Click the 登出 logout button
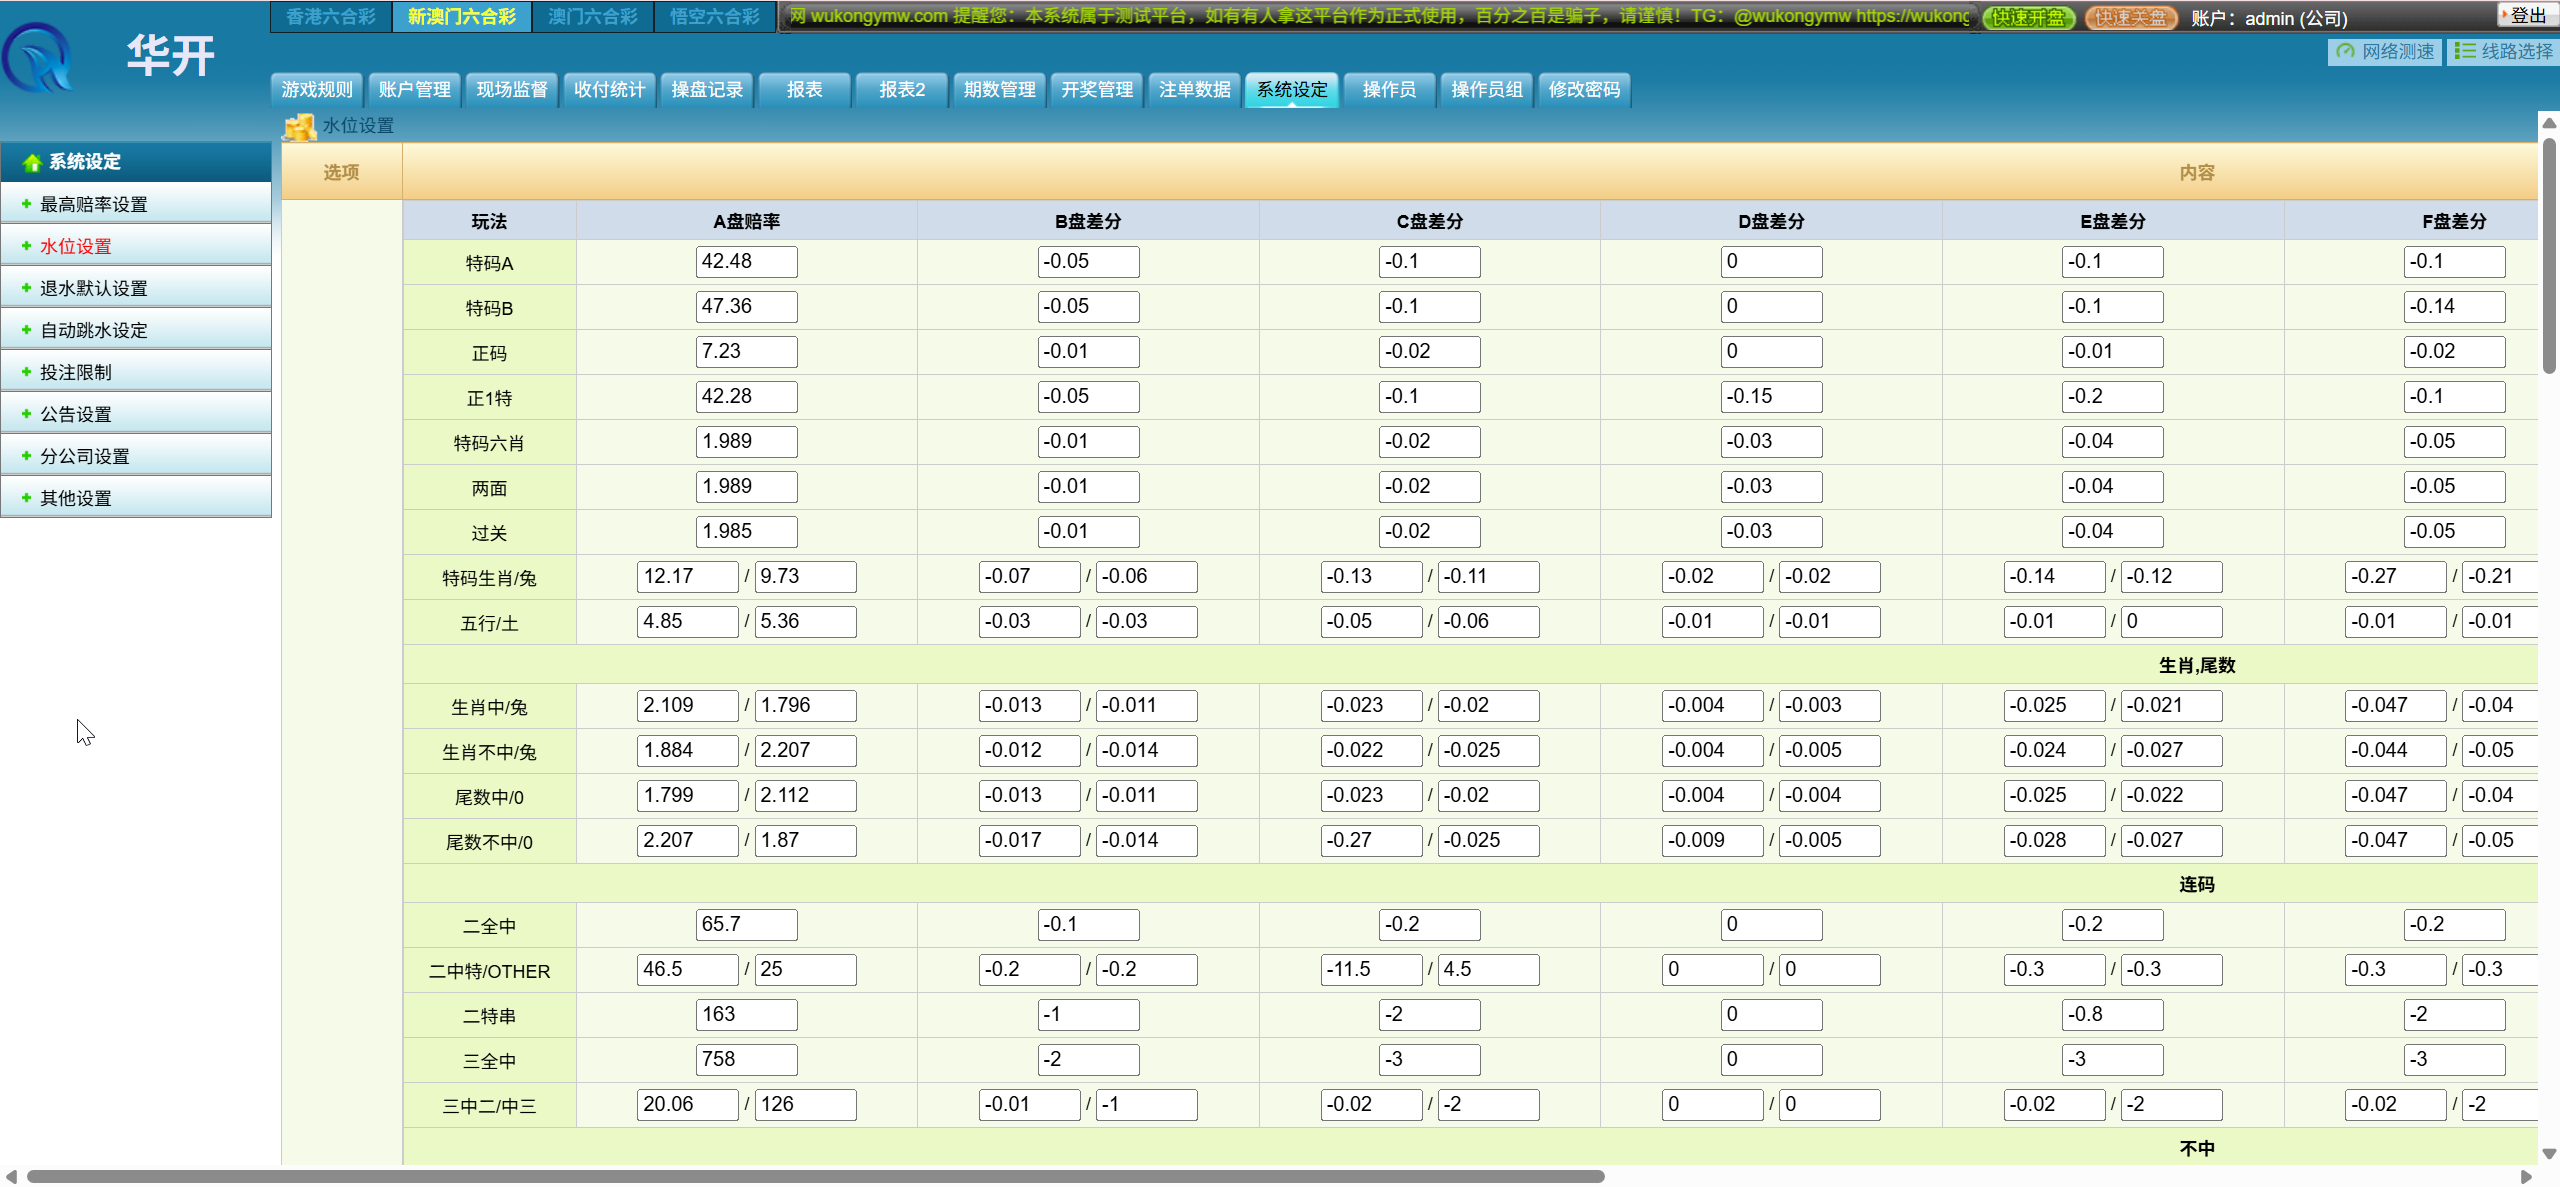This screenshot has width=2560, height=1187. click(x=2527, y=15)
